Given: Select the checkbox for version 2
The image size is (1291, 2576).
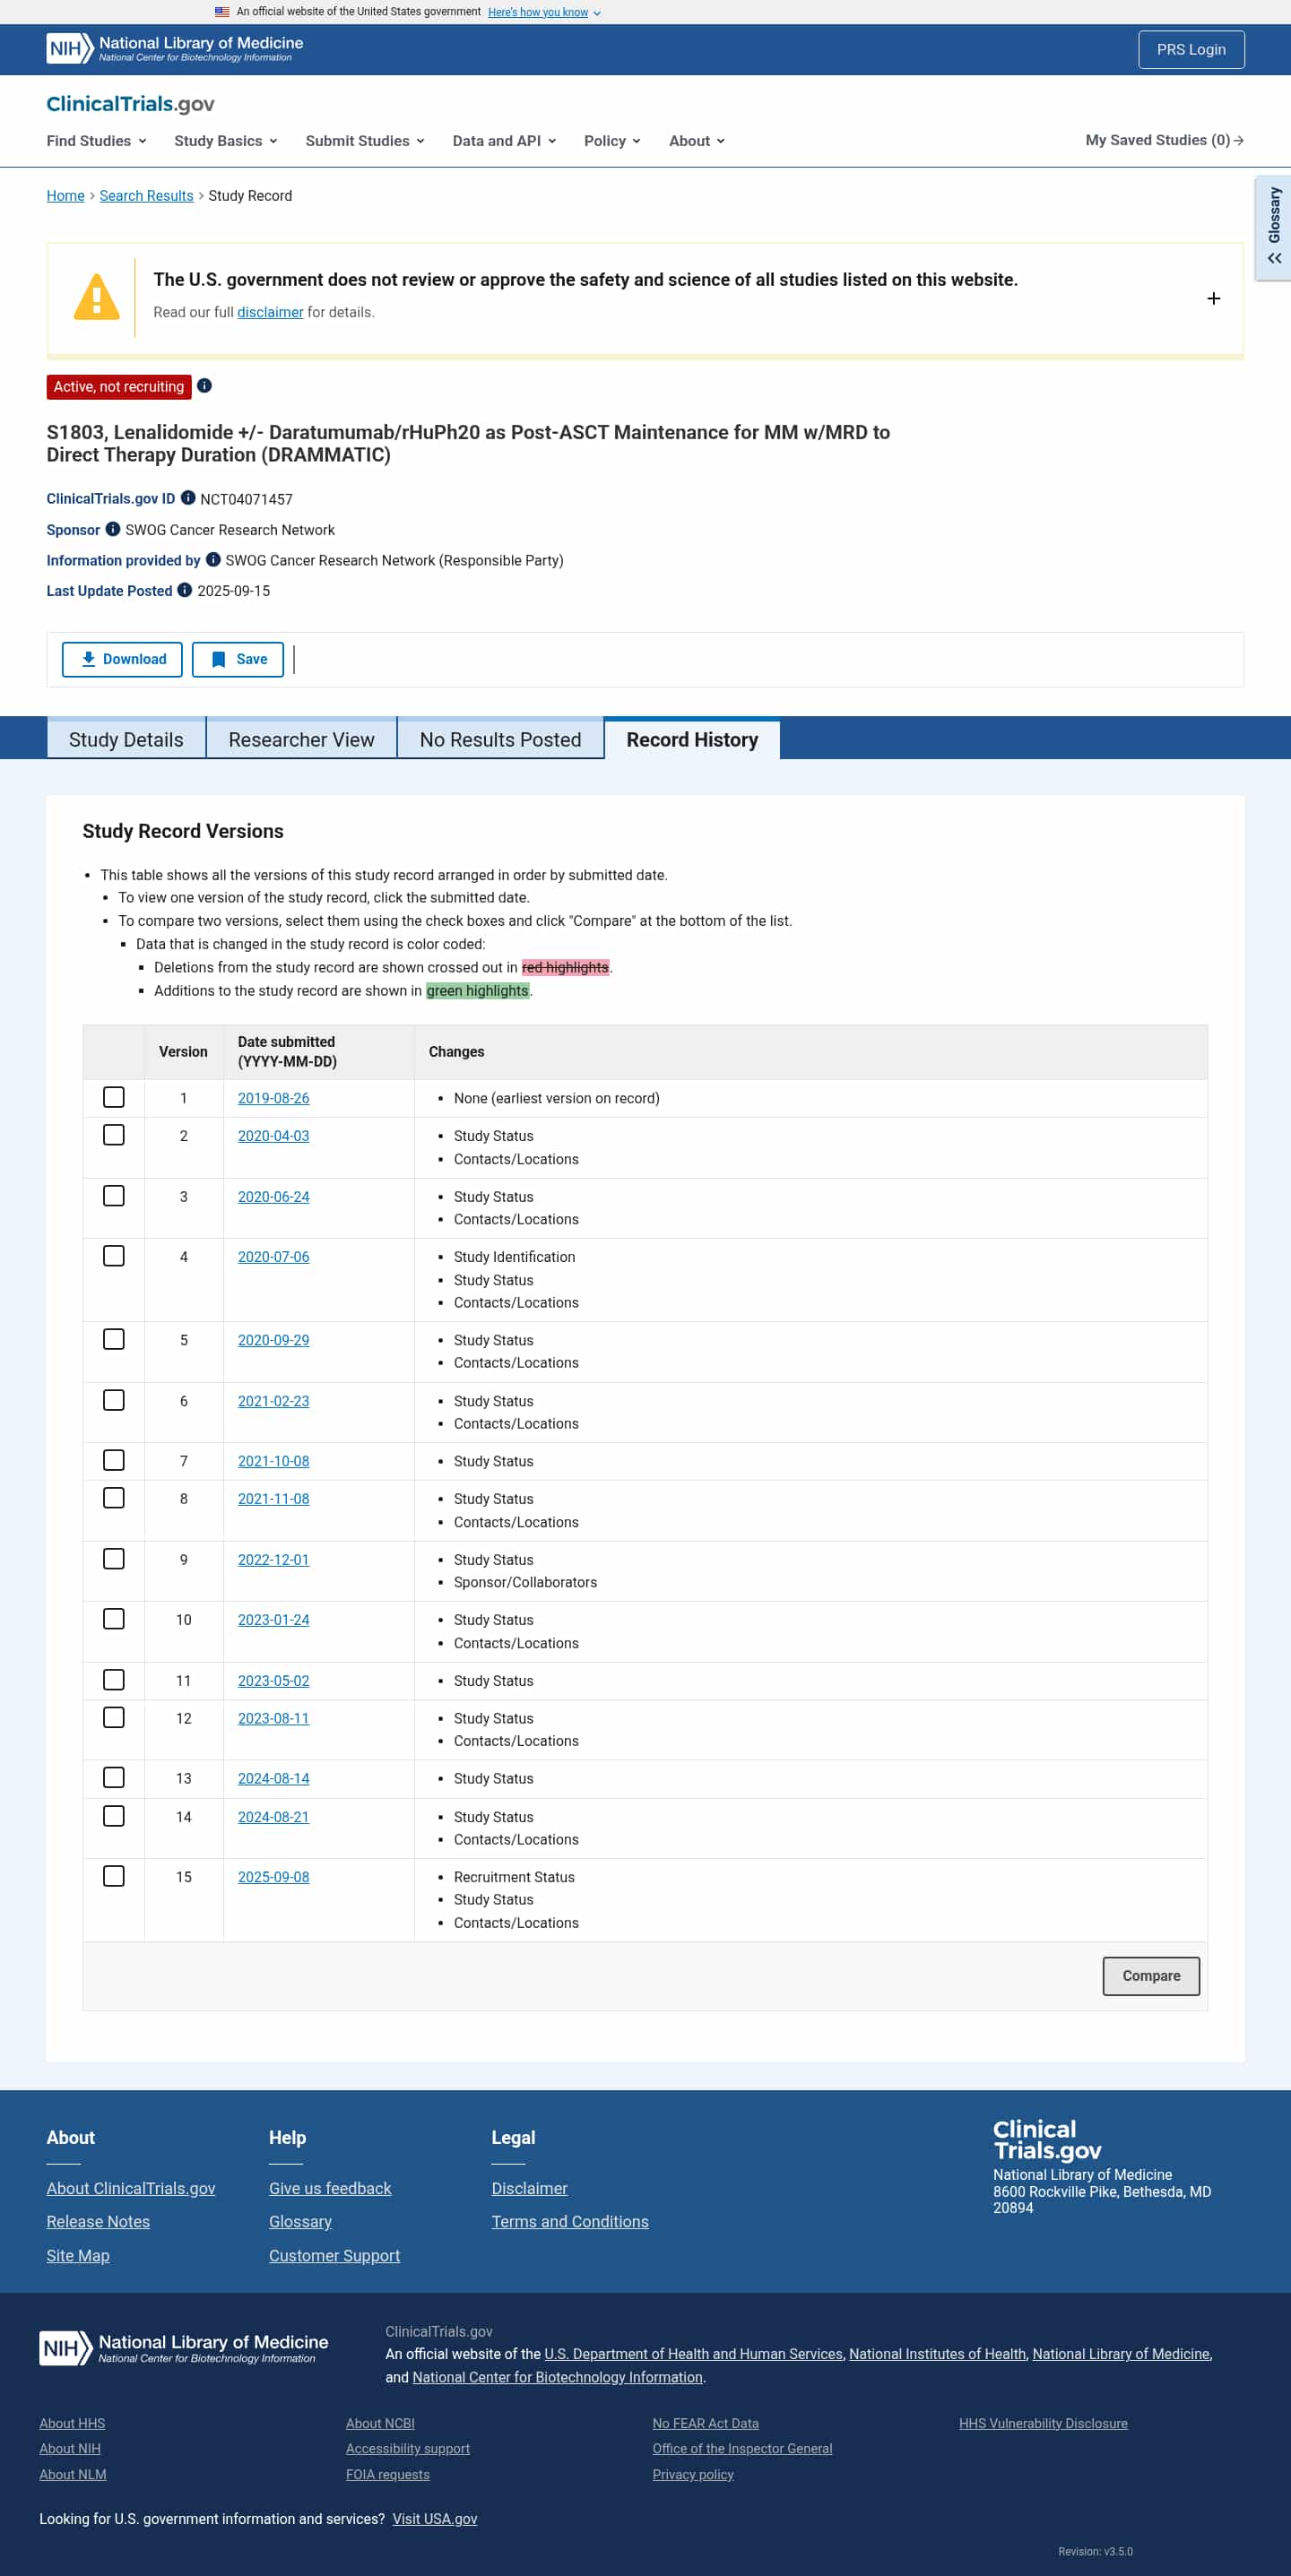Looking at the screenshot, I should click(x=114, y=1135).
